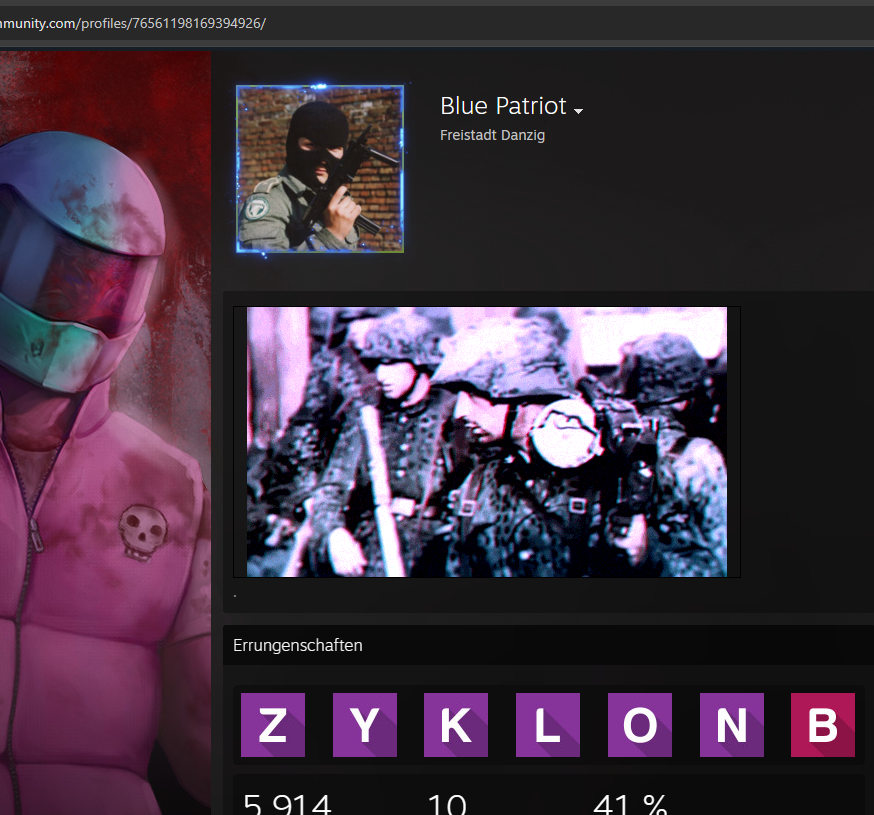Select the O achievement badge
874x815 pixels.
[640, 725]
